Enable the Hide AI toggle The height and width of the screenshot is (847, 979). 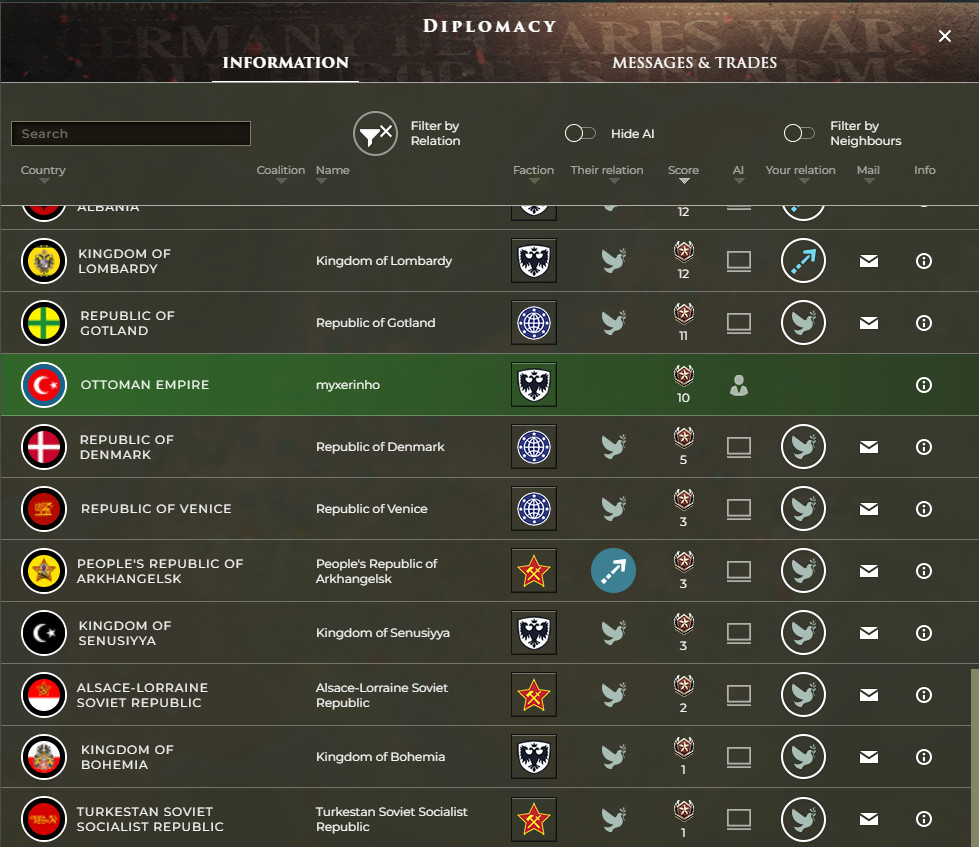[580, 132]
